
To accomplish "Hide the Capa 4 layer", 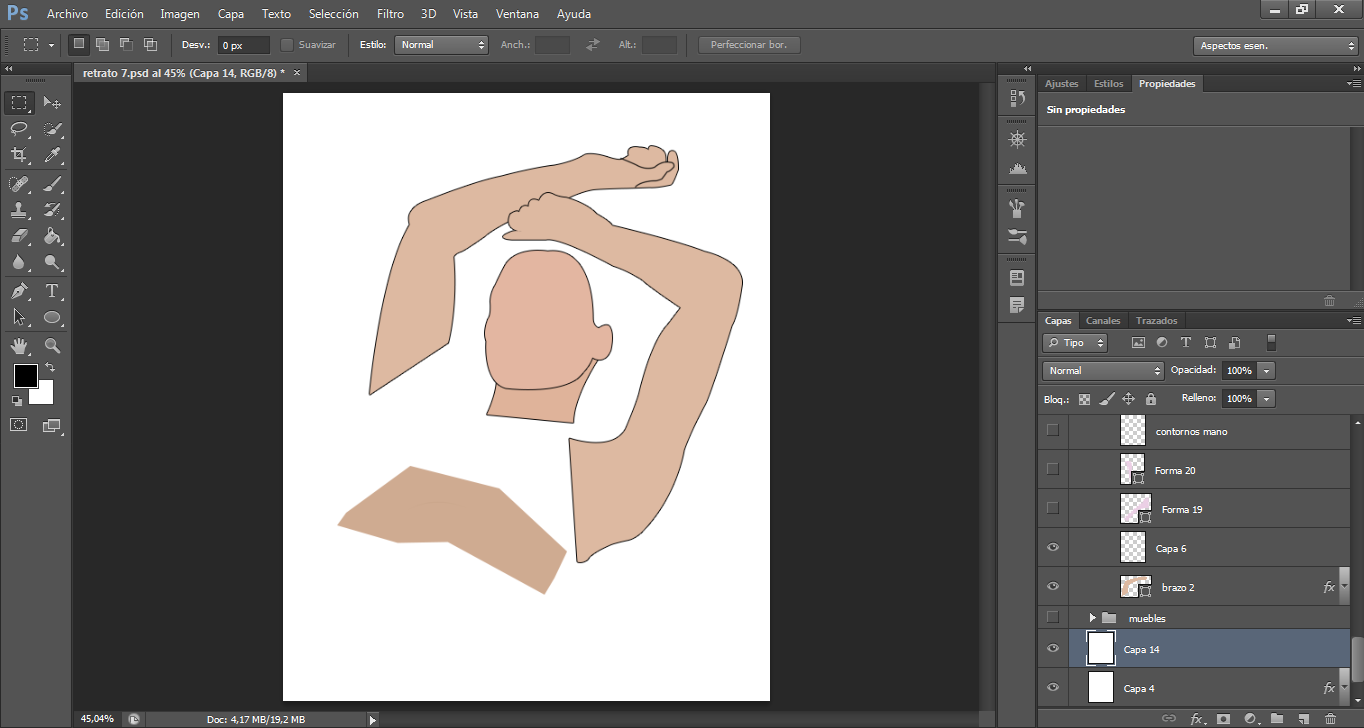I will point(1052,688).
